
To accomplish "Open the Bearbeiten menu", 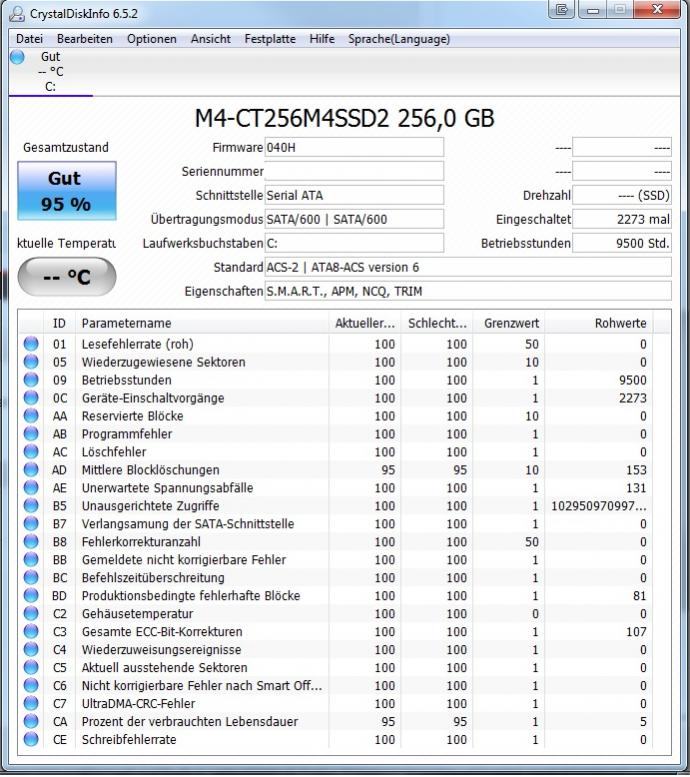I will [x=85, y=39].
